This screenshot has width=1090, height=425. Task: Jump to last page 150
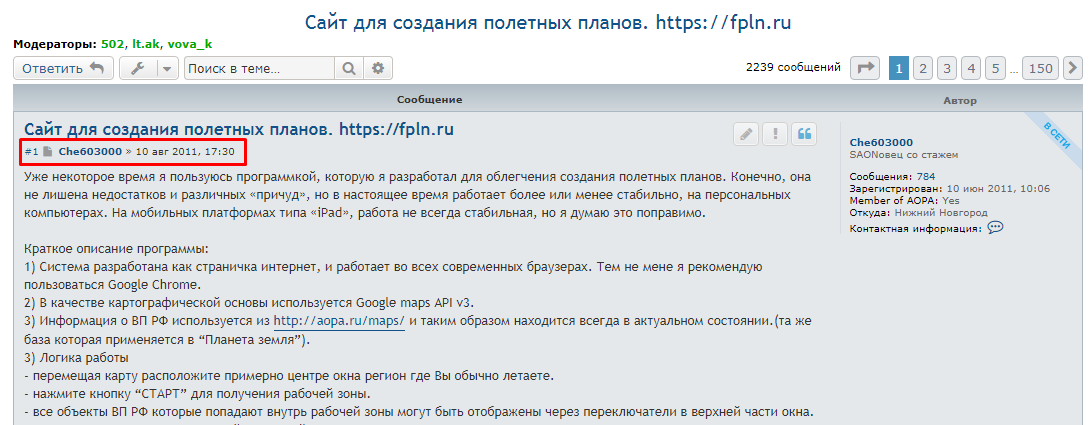click(1041, 68)
